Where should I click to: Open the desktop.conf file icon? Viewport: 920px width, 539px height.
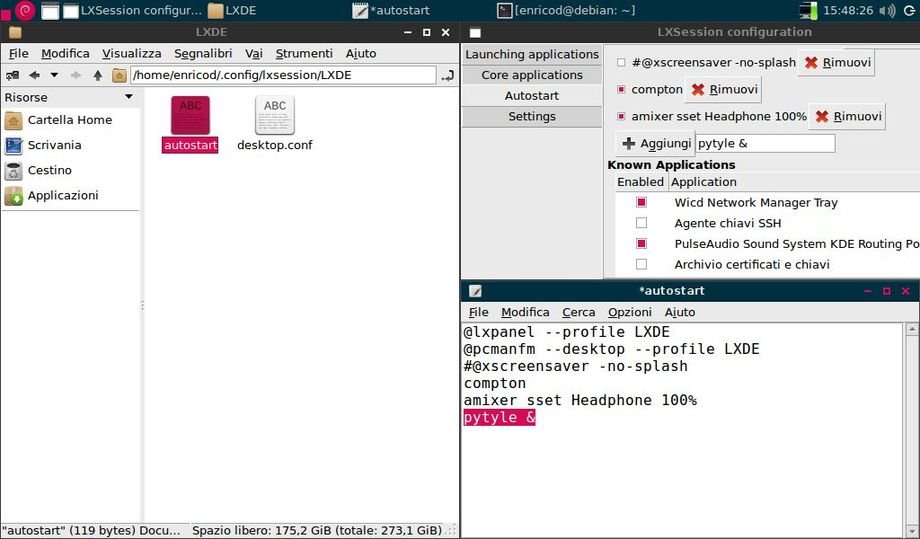point(274,117)
